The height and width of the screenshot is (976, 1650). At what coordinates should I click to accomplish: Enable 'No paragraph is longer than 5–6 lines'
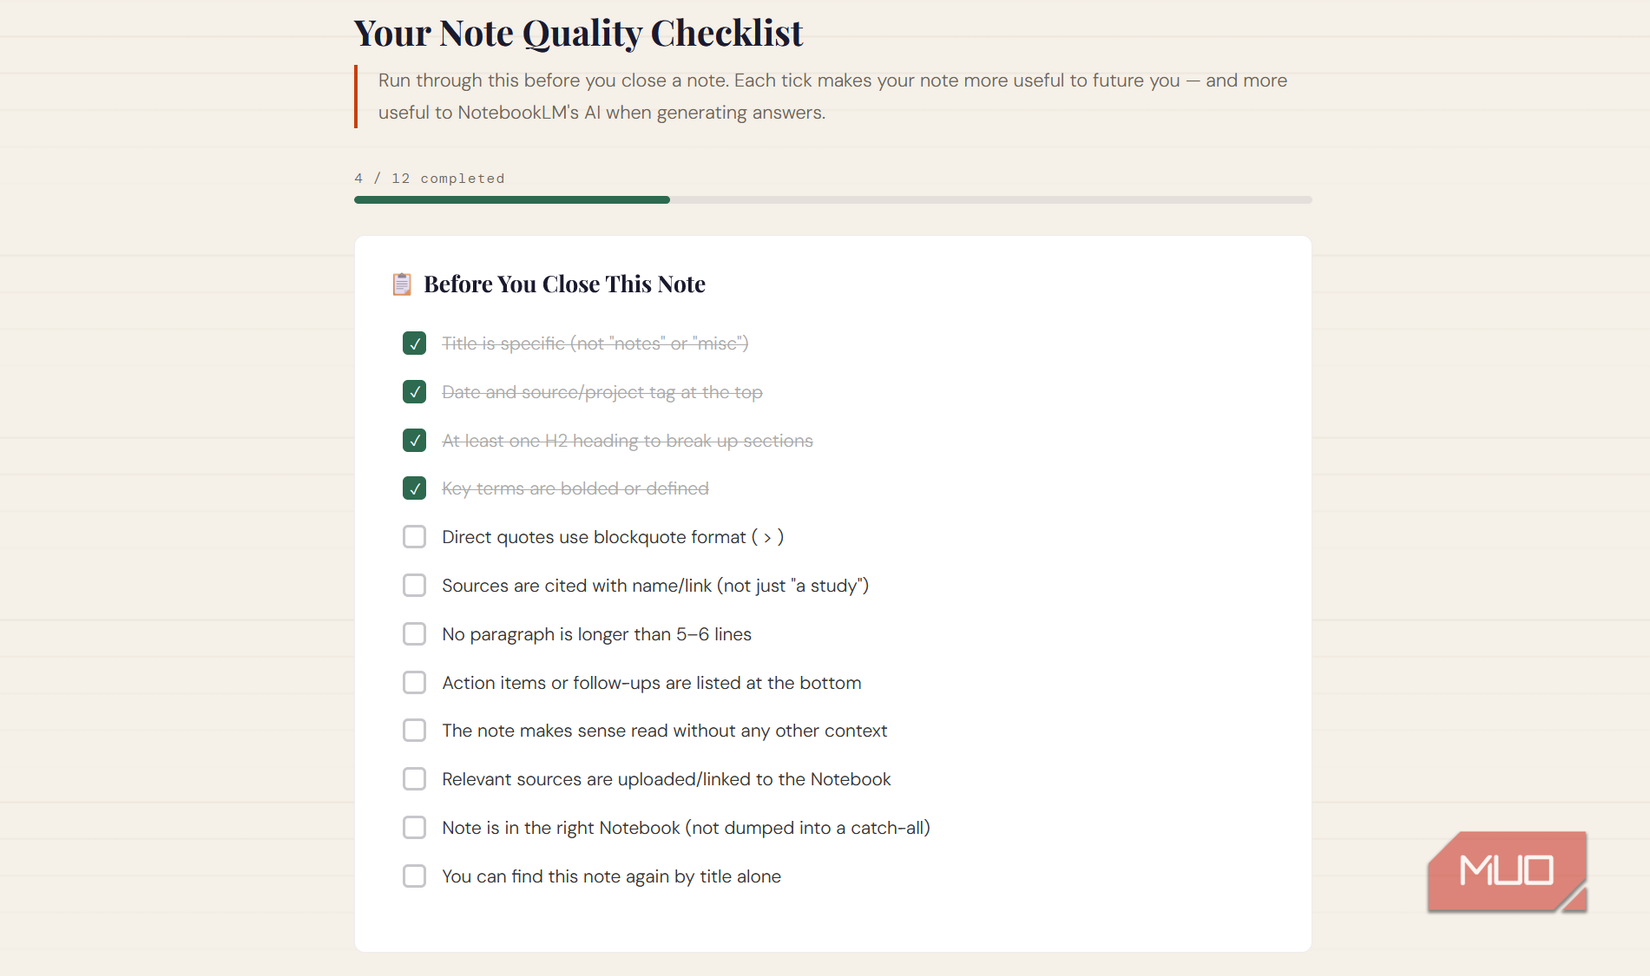(x=414, y=634)
